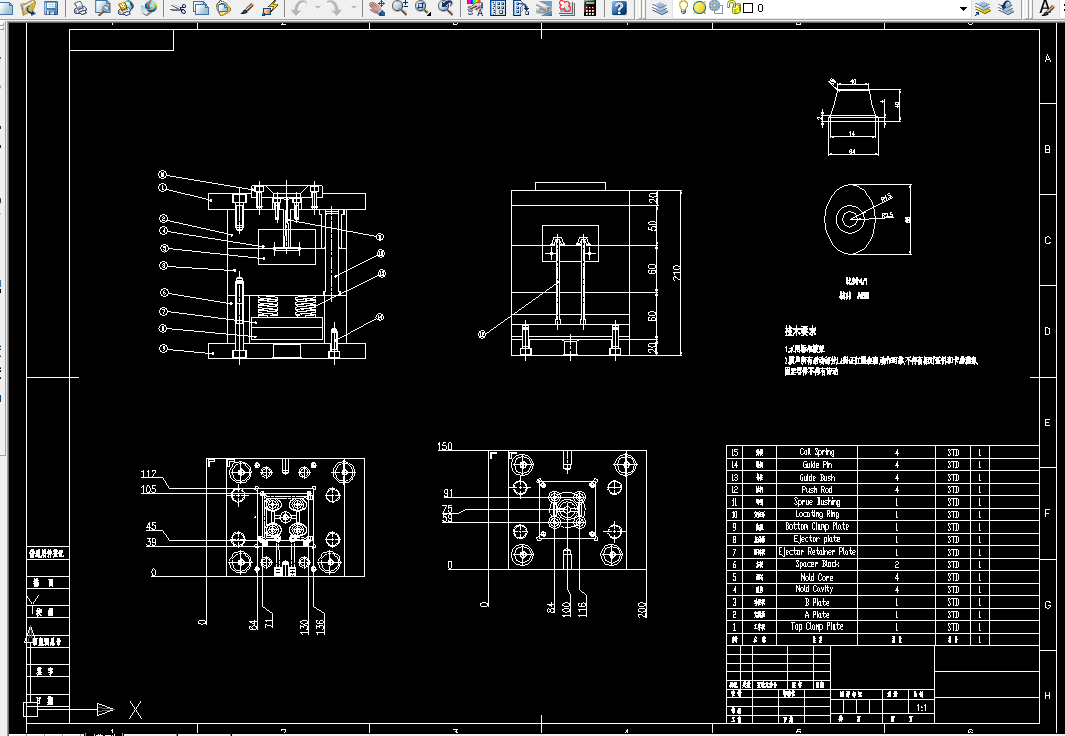Activate the Pan Realtime hand tool

[x=377, y=7]
